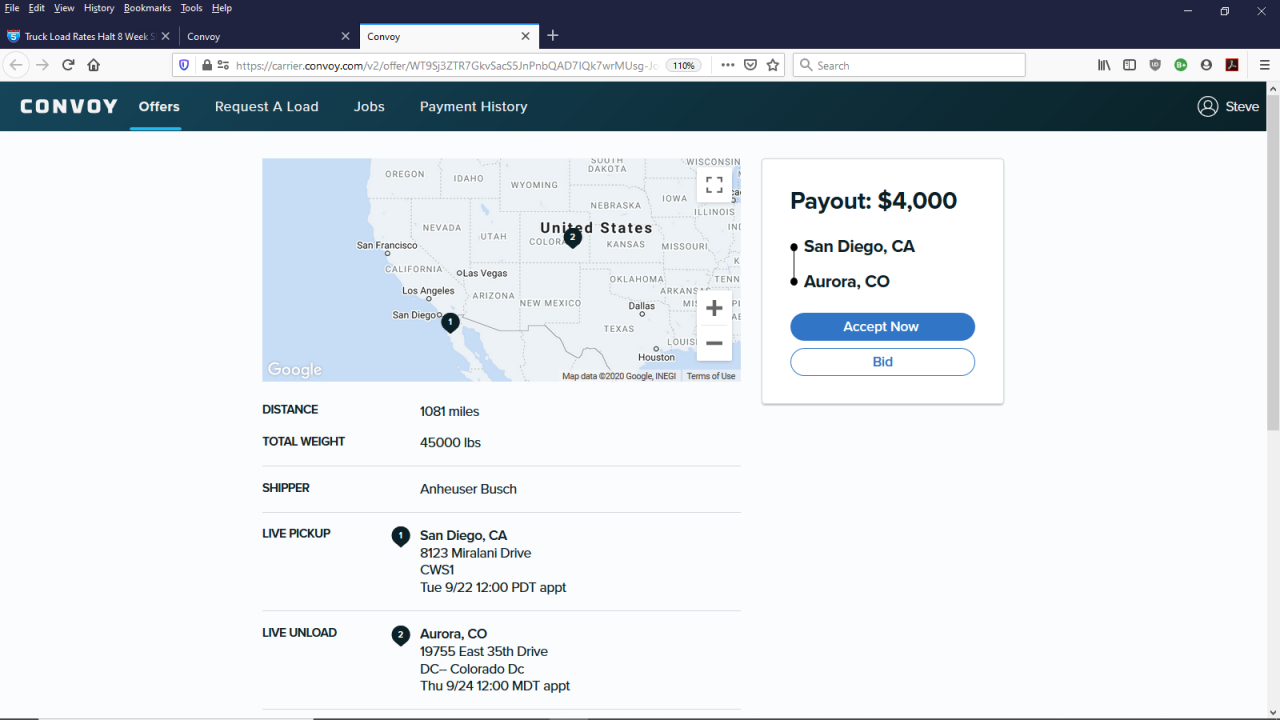This screenshot has height=720, width=1280.
Task: Open the Firefox hamburger menu
Action: [1264, 65]
